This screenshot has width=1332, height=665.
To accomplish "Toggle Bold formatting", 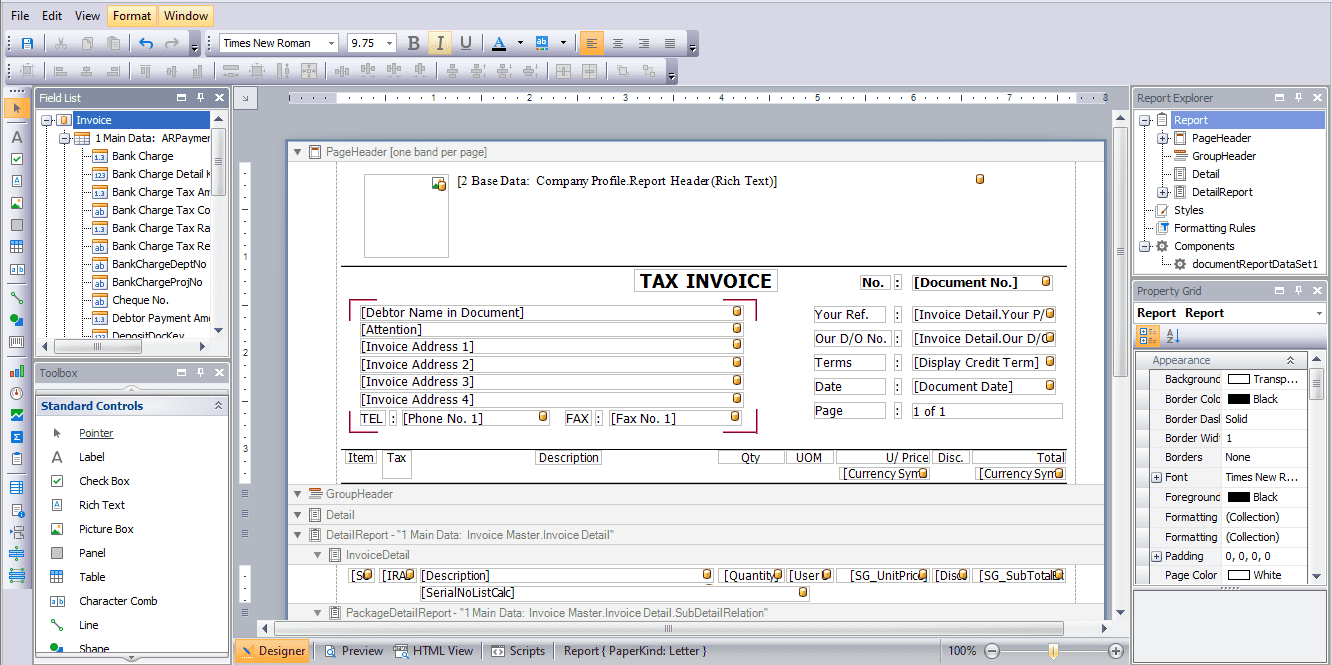I will click(414, 43).
